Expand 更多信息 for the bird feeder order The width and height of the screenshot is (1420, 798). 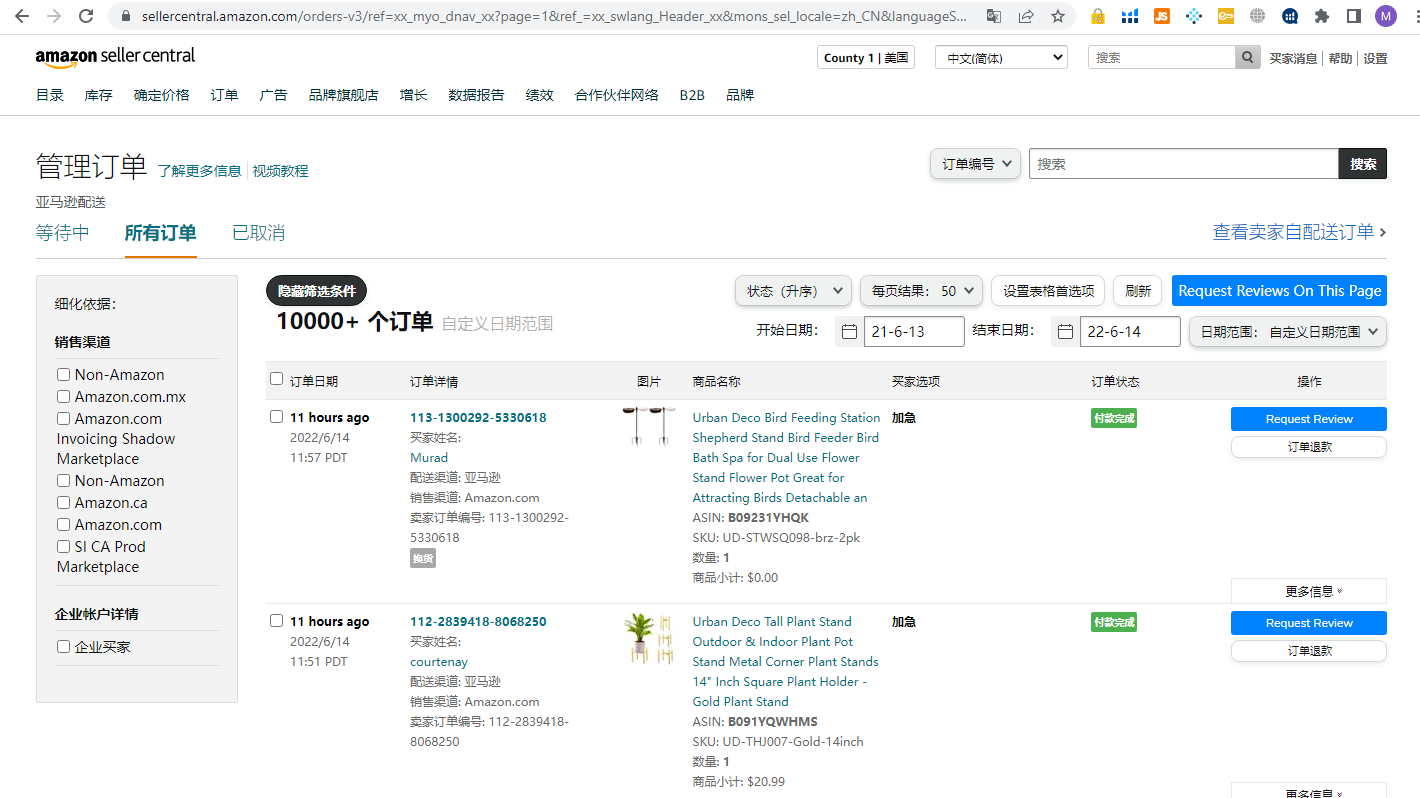click(x=1309, y=591)
